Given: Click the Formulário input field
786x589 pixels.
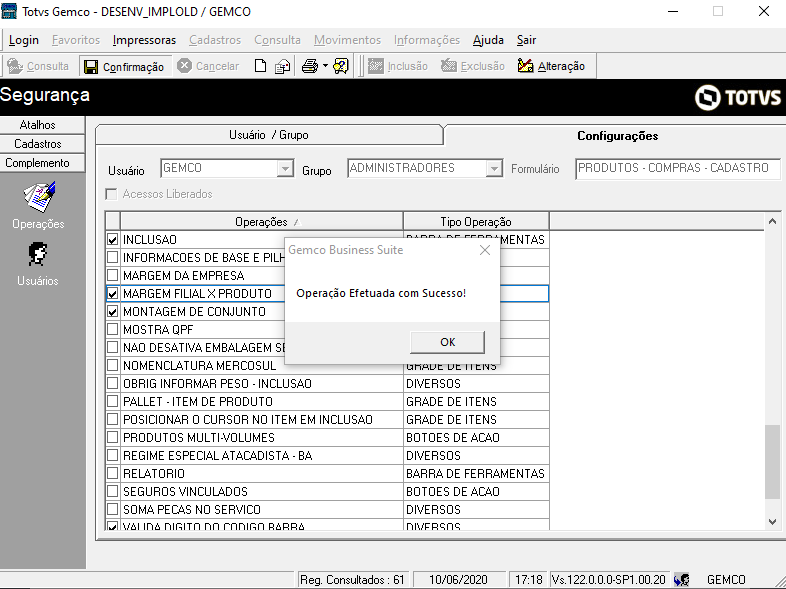Looking at the screenshot, I should 678,168.
